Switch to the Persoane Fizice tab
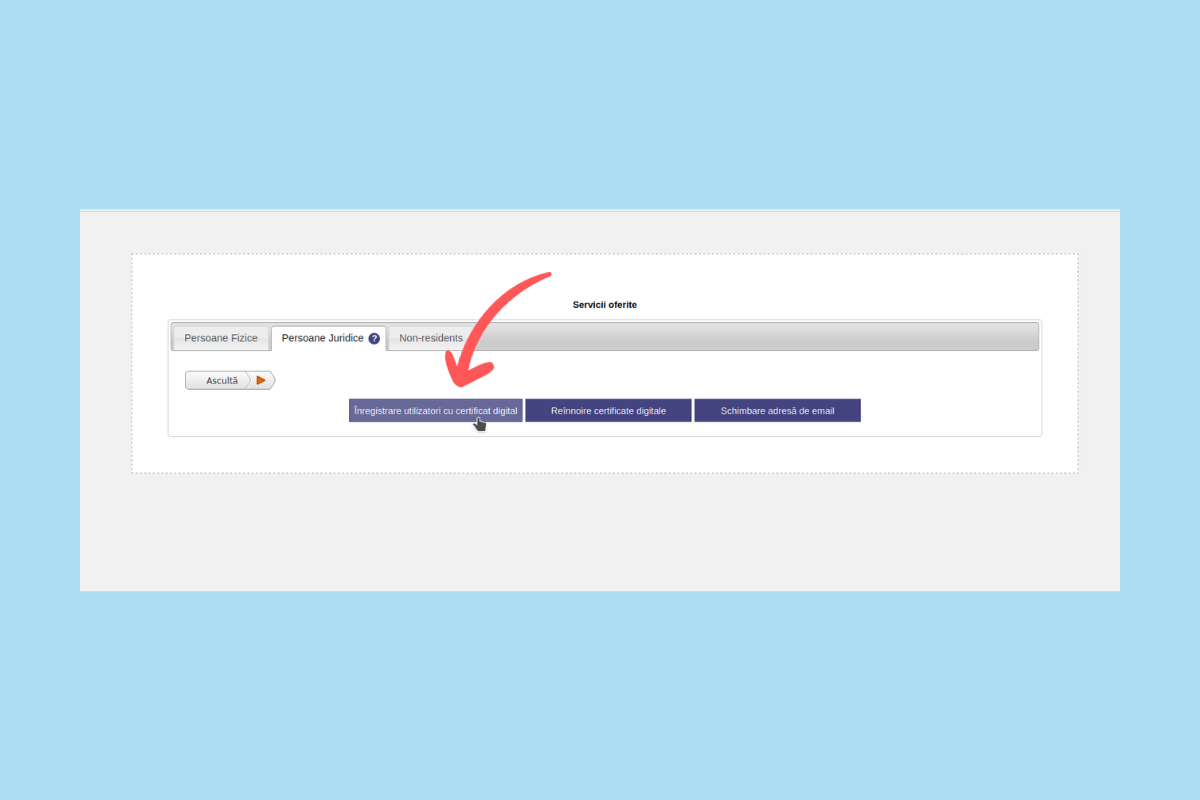This screenshot has width=1200, height=800. [221, 338]
